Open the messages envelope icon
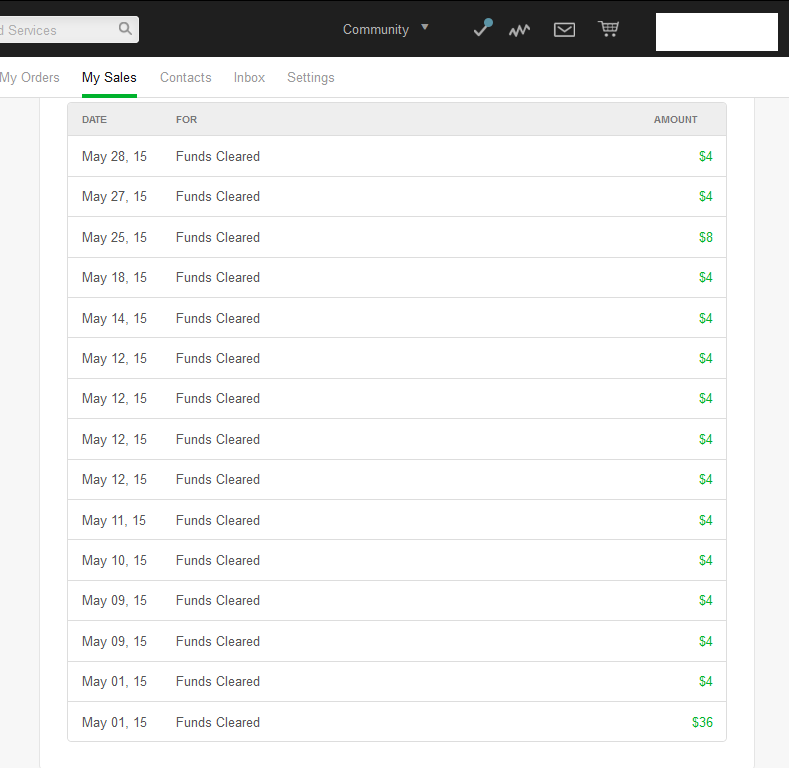 tap(564, 30)
